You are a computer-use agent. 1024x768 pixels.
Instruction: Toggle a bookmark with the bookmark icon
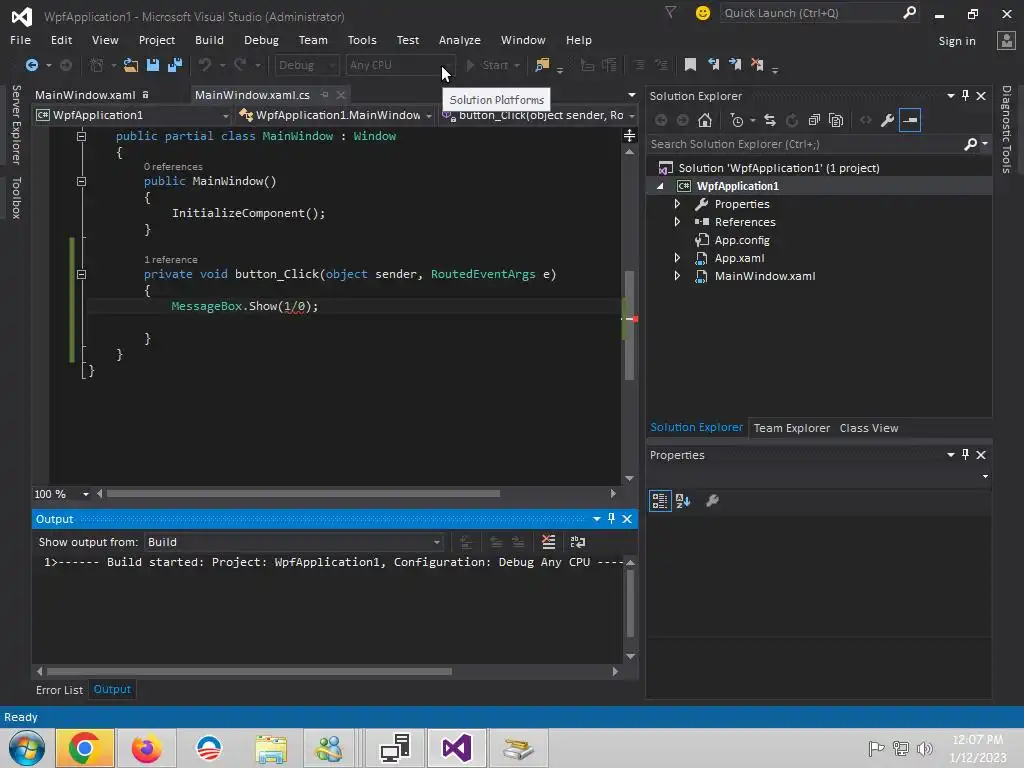(690, 64)
